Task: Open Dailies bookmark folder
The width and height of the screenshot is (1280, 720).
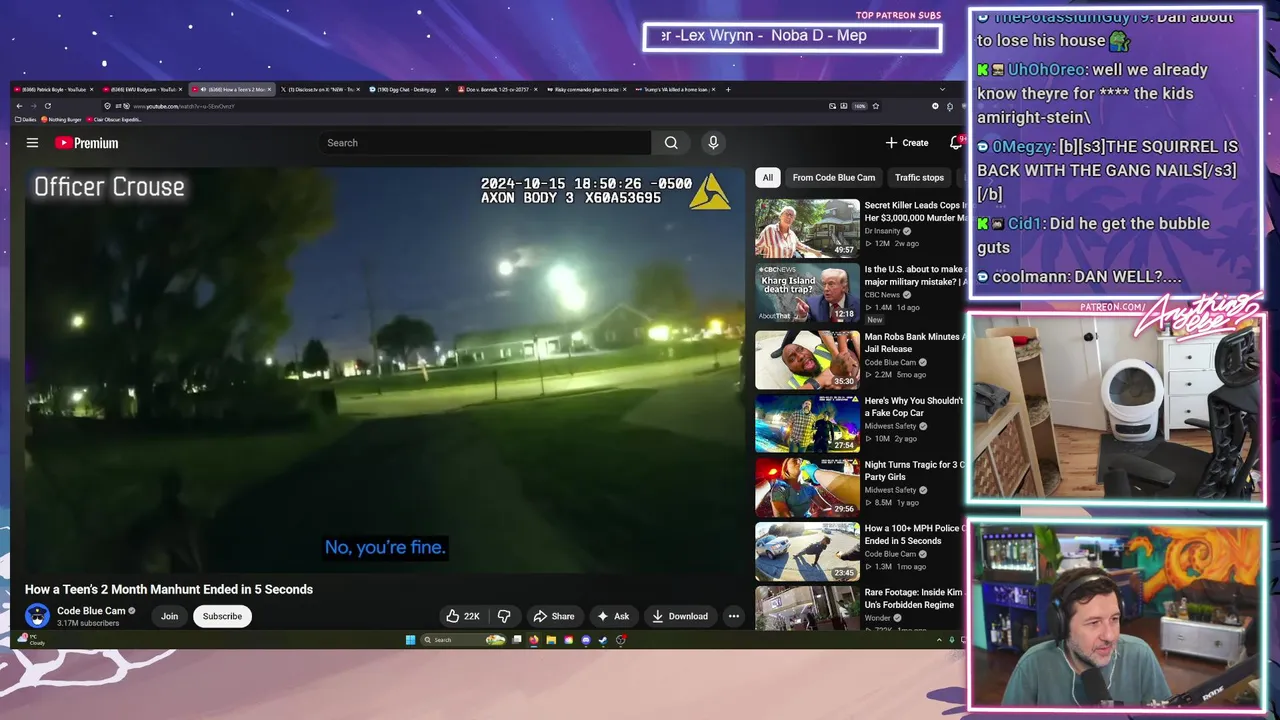Action: 26,119
